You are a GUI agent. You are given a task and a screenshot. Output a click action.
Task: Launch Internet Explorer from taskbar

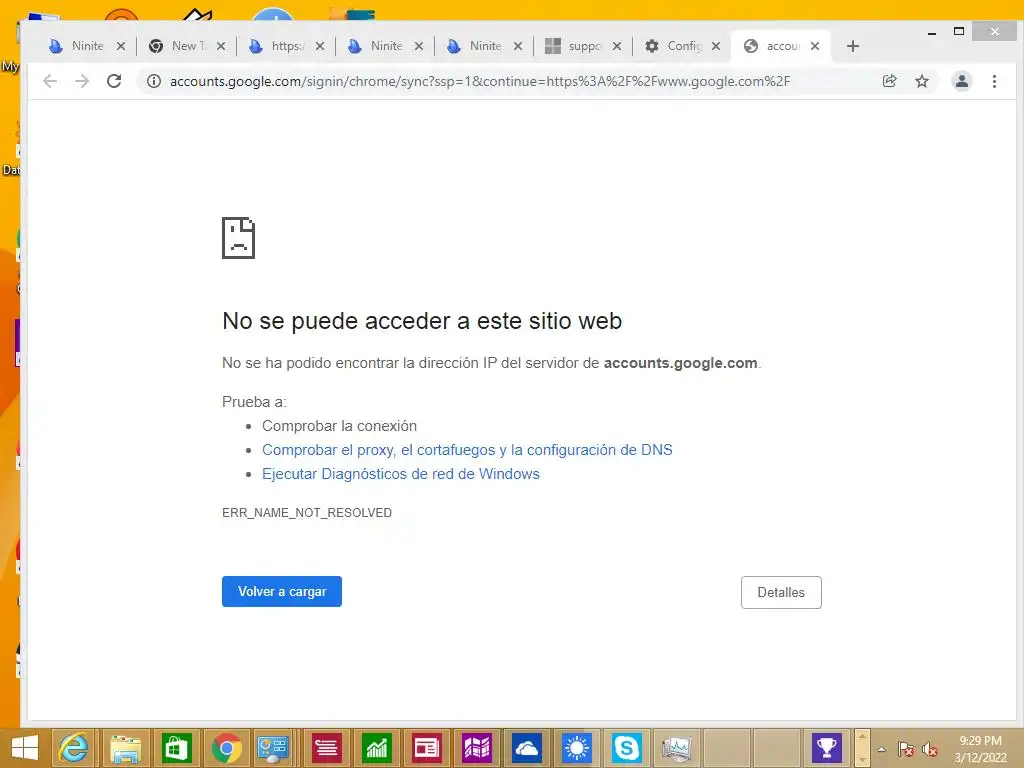point(74,748)
